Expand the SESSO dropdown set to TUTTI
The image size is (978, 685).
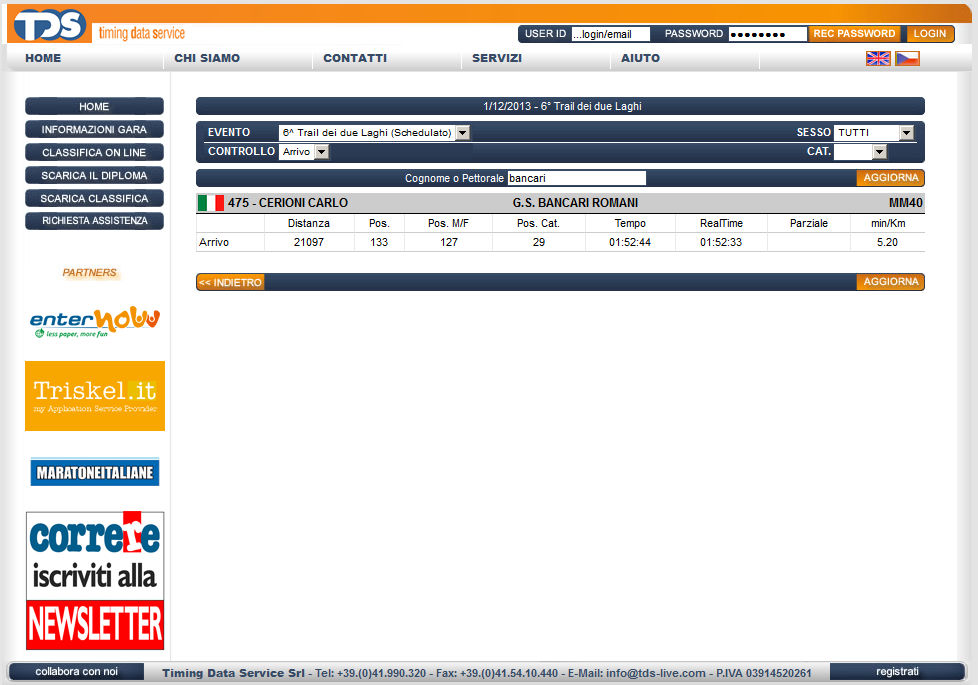[906, 133]
